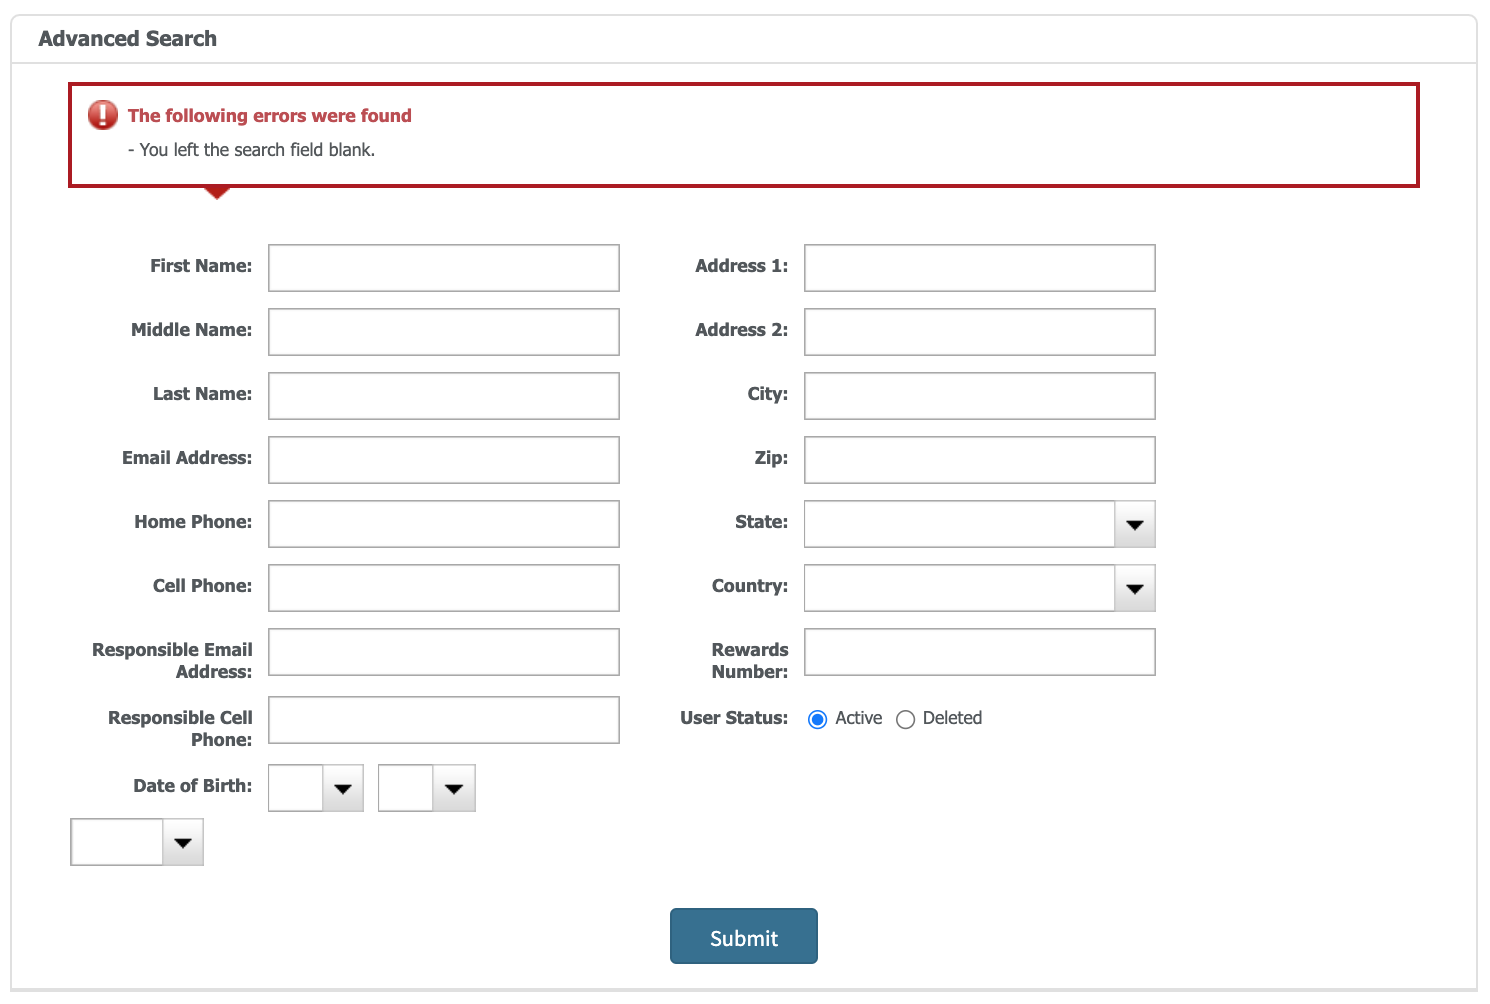
Task: Open the second Date of Birth dropdown
Action: (x=427, y=788)
